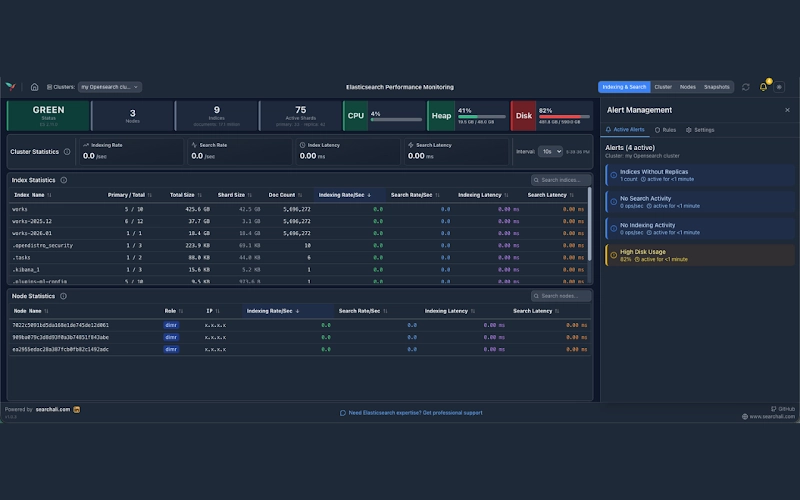Click the Index Latency clock icon
This screenshot has width=800, height=500.
point(303,145)
